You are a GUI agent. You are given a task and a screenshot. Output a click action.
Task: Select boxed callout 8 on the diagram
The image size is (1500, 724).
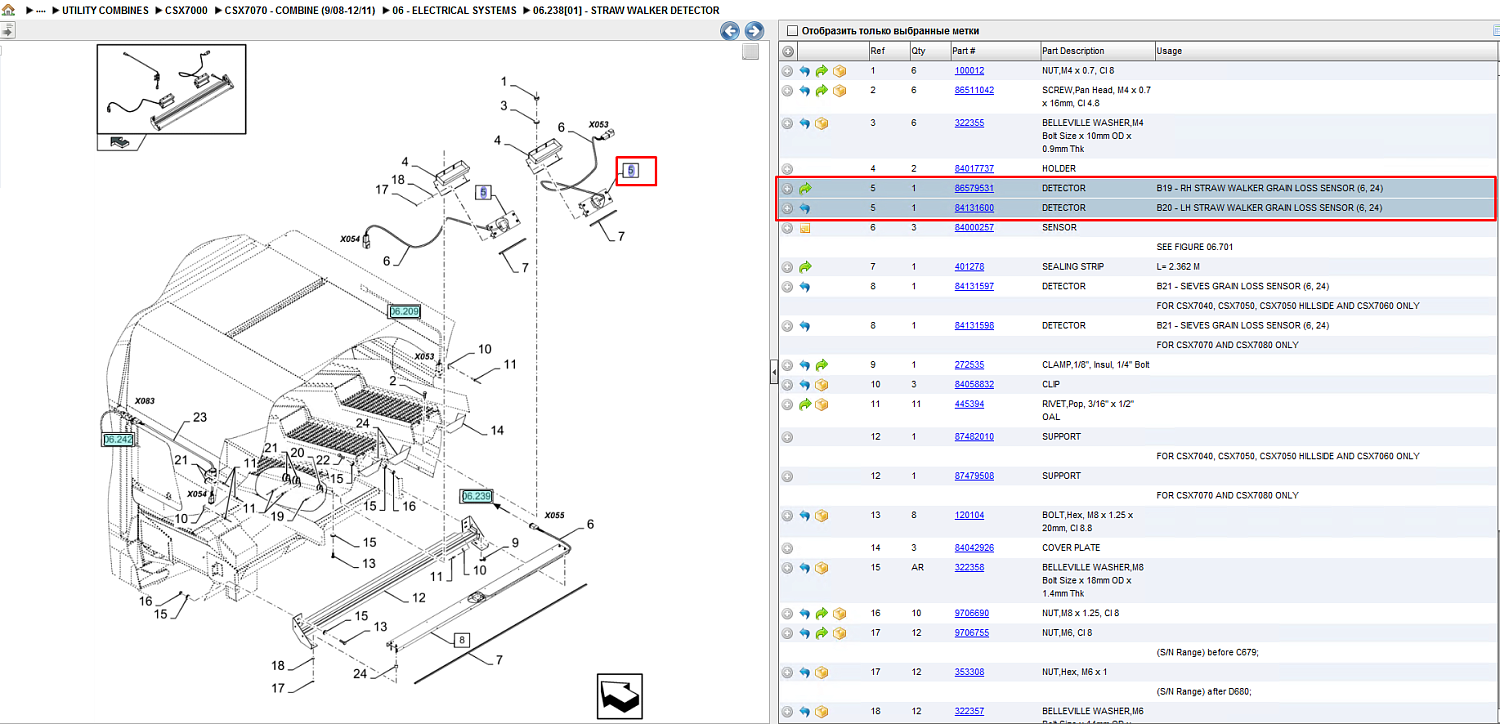point(461,640)
